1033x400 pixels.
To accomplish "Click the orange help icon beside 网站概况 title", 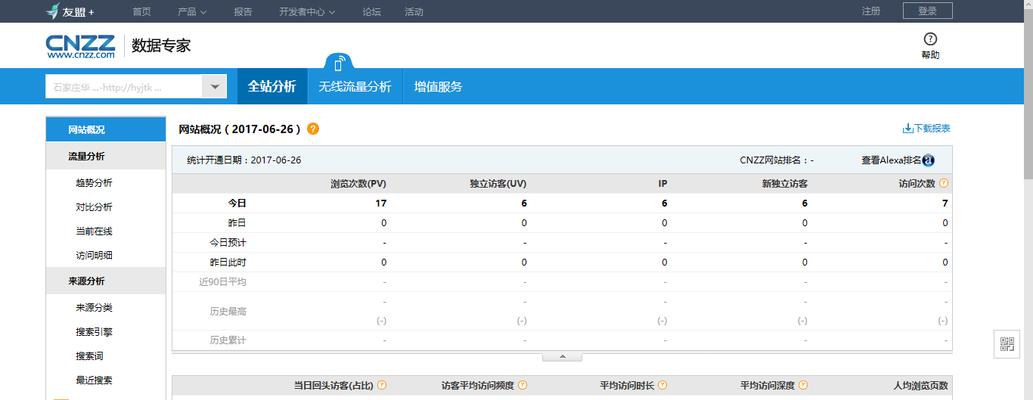I will click(x=313, y=129).
